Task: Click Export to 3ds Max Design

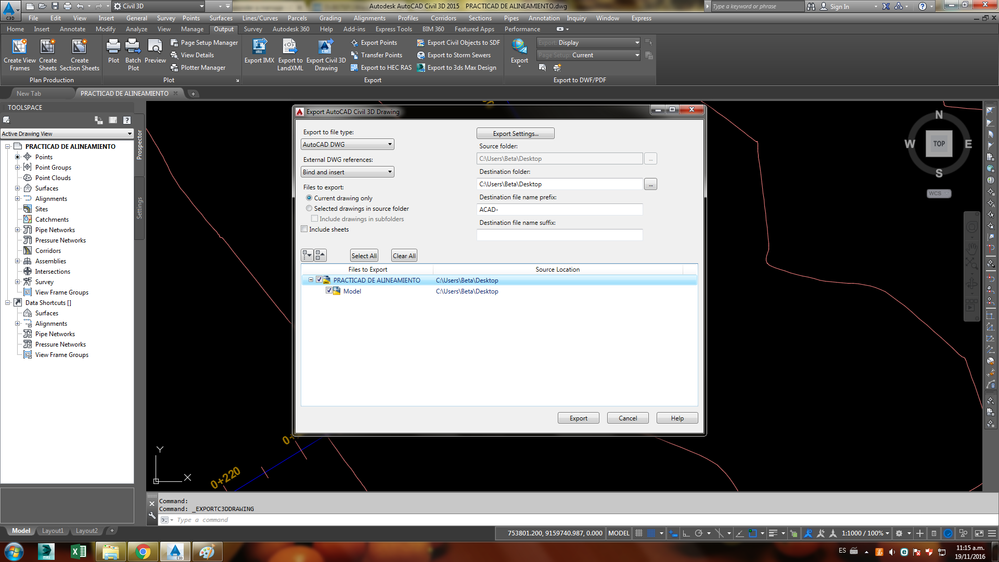Action: coord(456,68)
